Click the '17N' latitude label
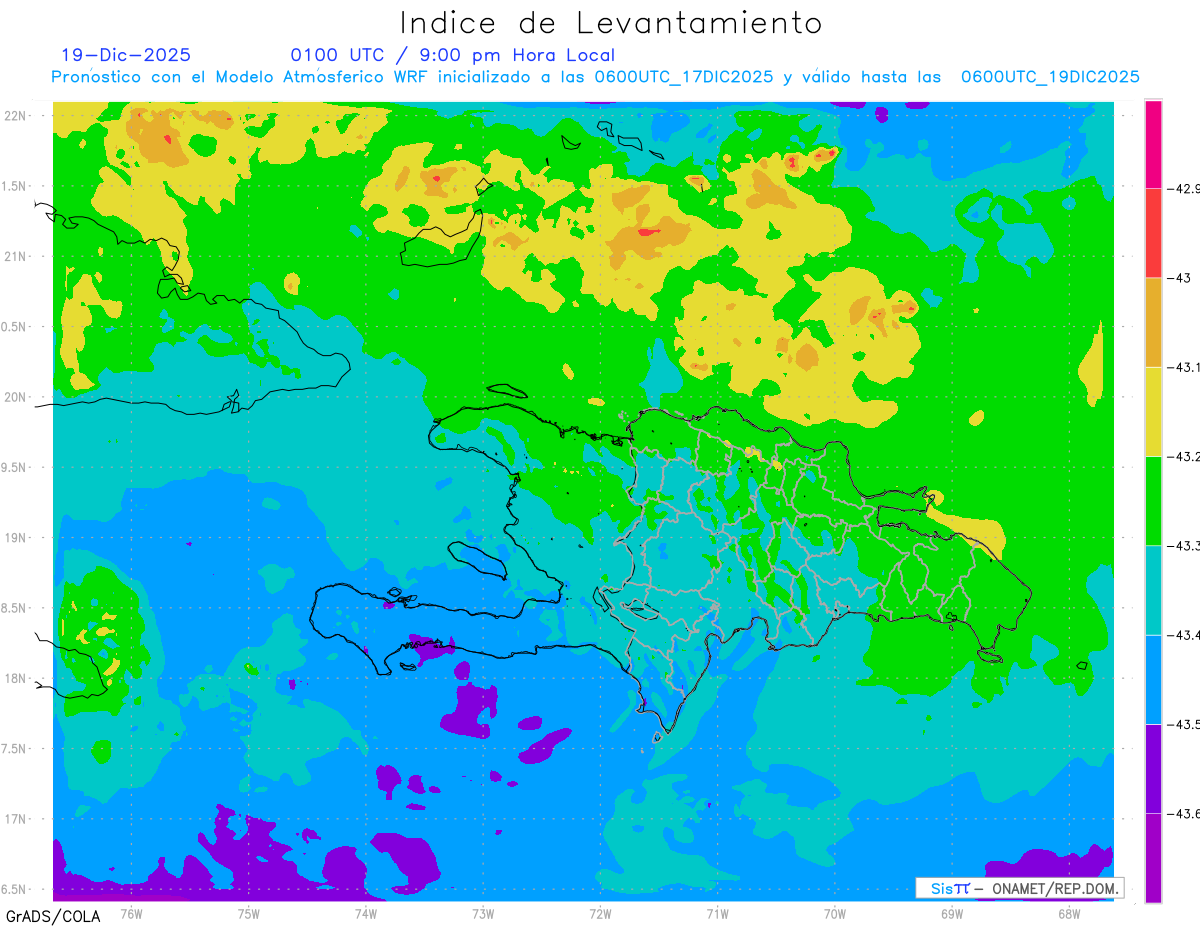Viewport: 1200px width, 927px height. click(16, 819)
